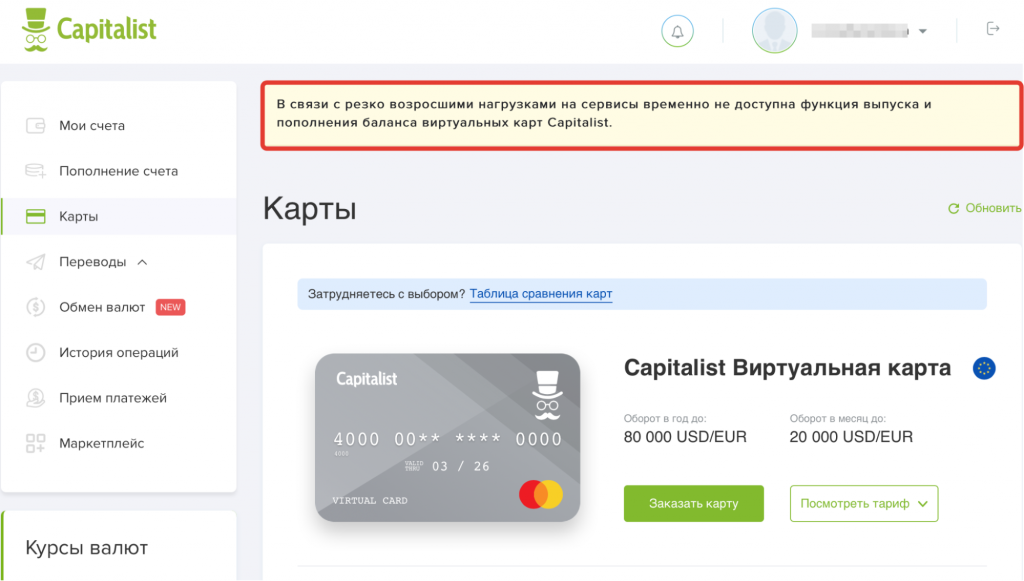Click the user avatar picture
This screenshot has width=1024, height=581.
tap(775, 31)
